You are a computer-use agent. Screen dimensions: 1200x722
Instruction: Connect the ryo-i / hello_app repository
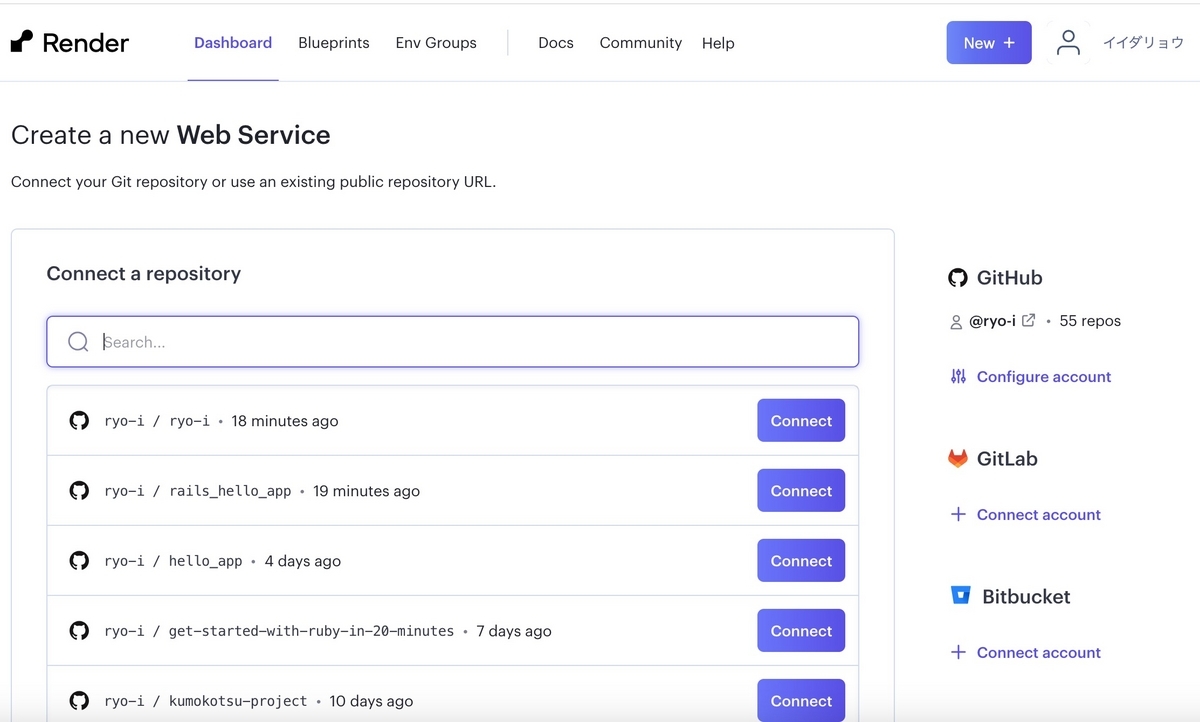(801, 561)
